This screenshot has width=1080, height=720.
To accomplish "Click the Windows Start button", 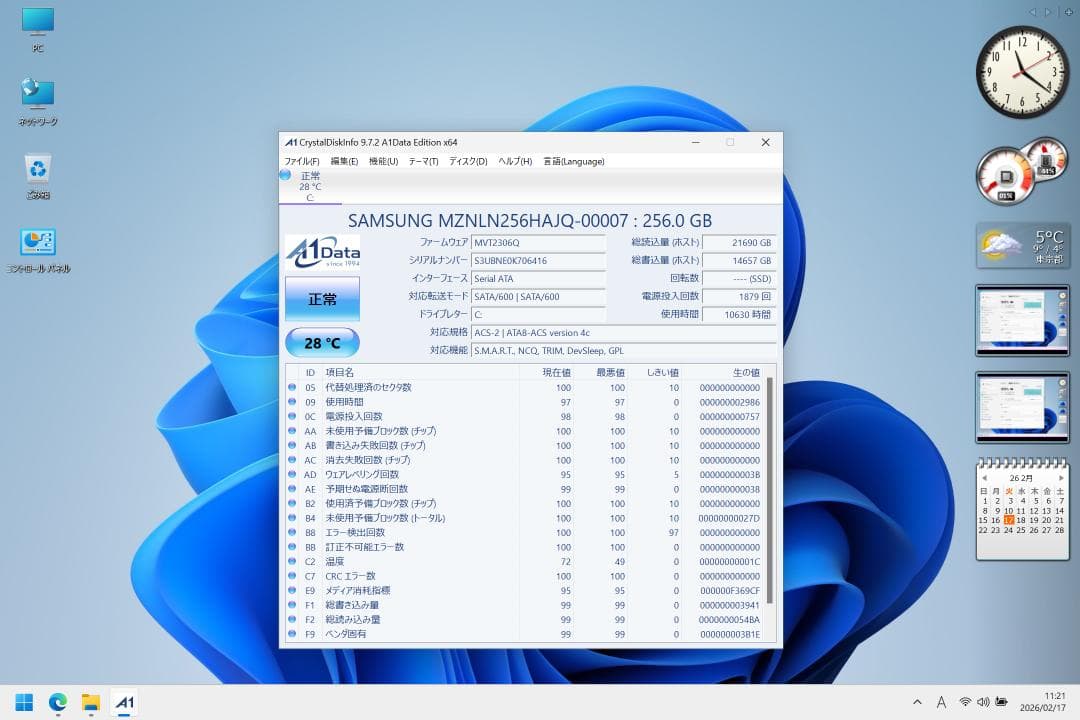I will [x=24, y=702].
